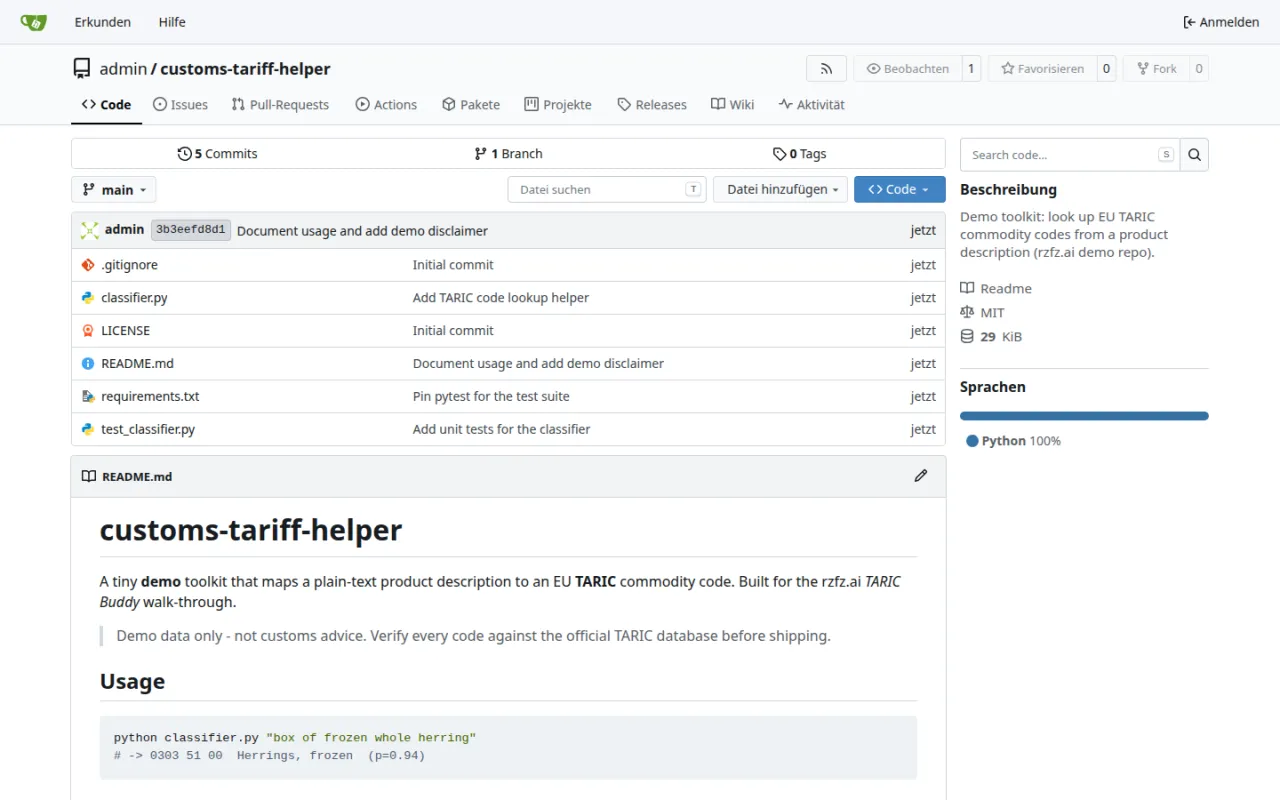Click the Favorisieren star button

pyautogui.click(x=1042, y=69)
